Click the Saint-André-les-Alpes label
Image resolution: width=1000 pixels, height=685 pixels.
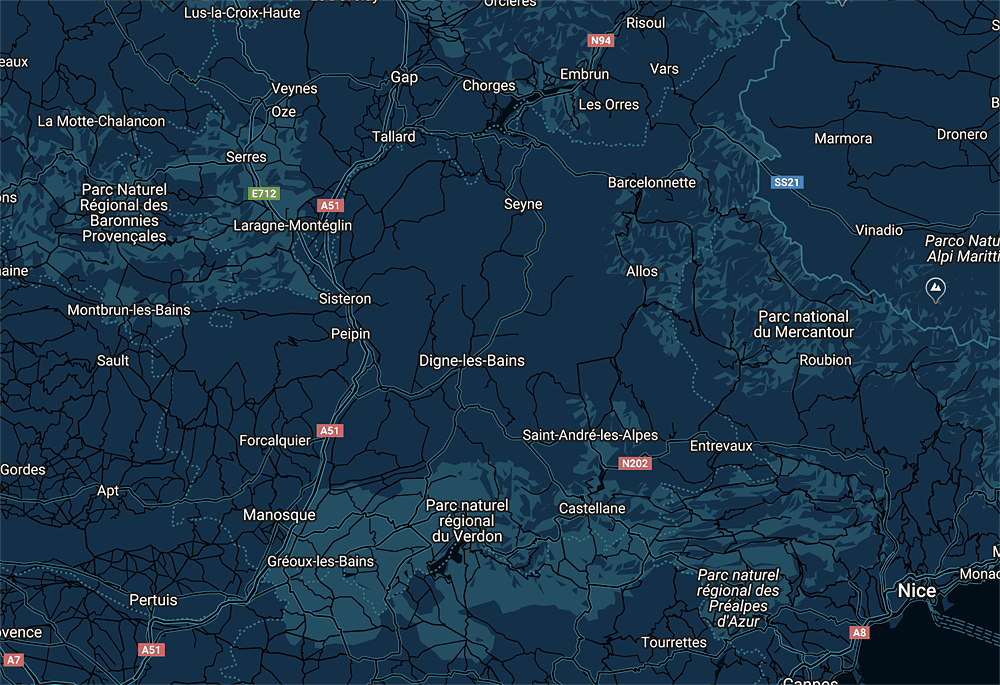[590, 435]
